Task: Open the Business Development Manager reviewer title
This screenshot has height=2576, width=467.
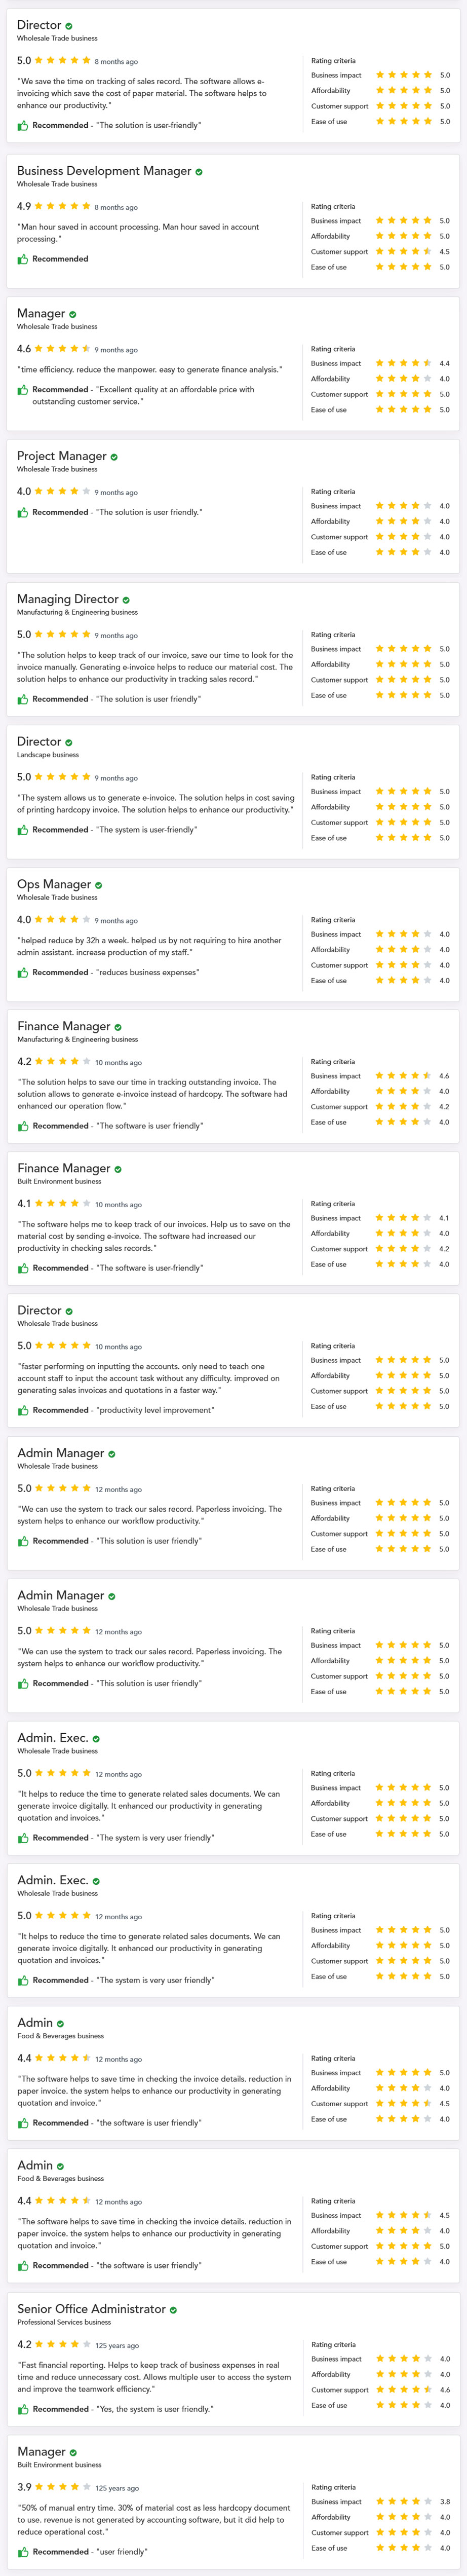Action: tap(104, 171)
